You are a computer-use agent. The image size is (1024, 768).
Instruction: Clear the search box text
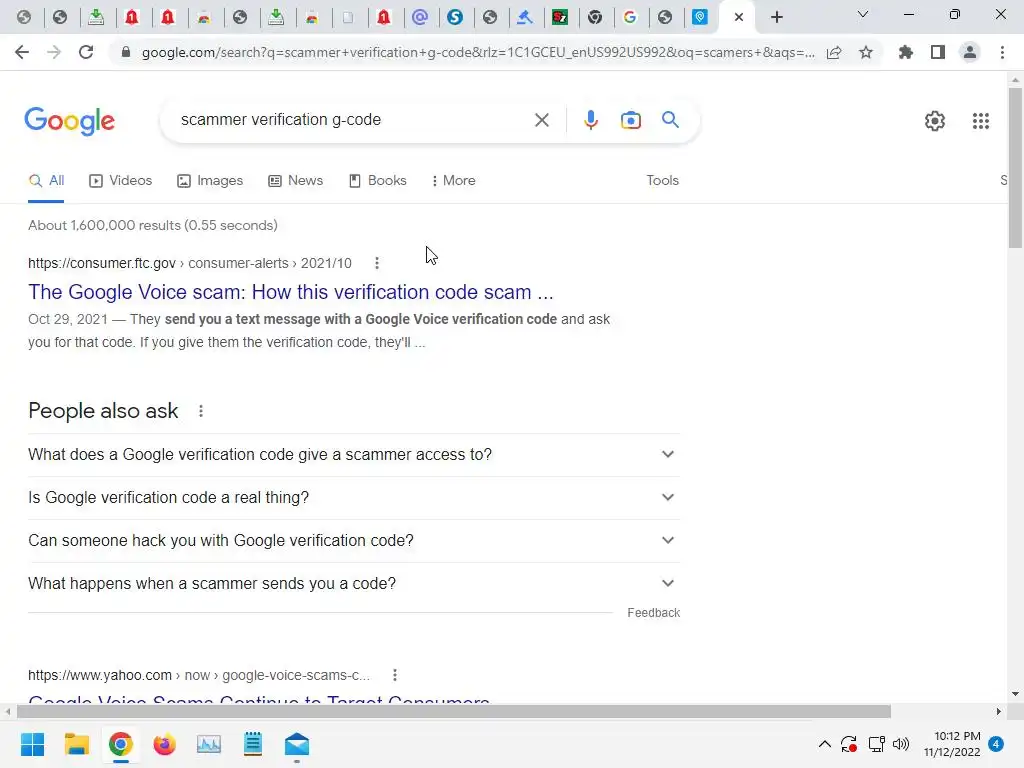click(541, 120)
